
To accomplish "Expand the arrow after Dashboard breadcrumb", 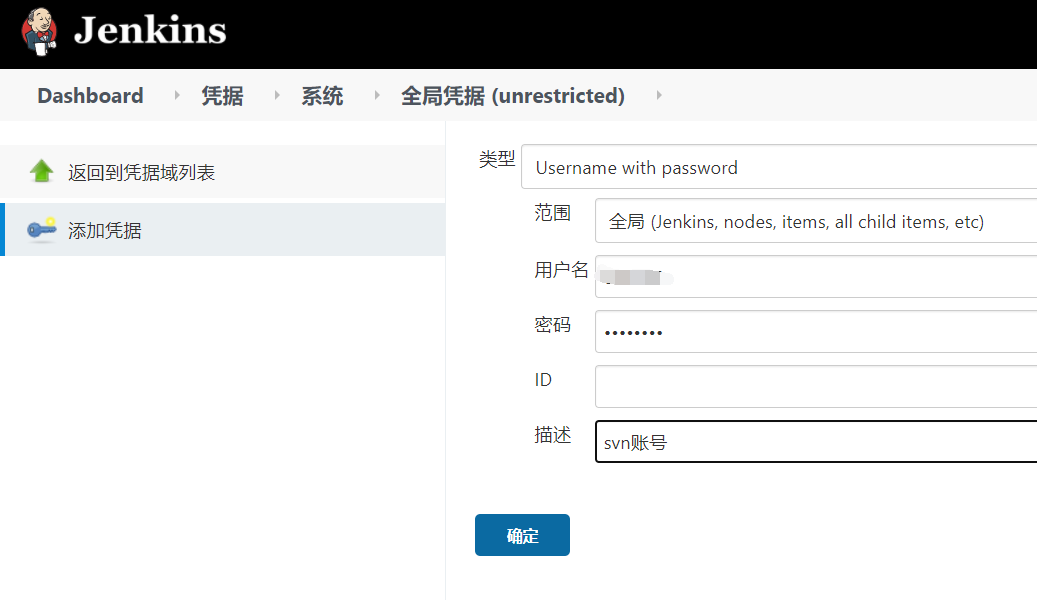I will (x=177, y=95).
